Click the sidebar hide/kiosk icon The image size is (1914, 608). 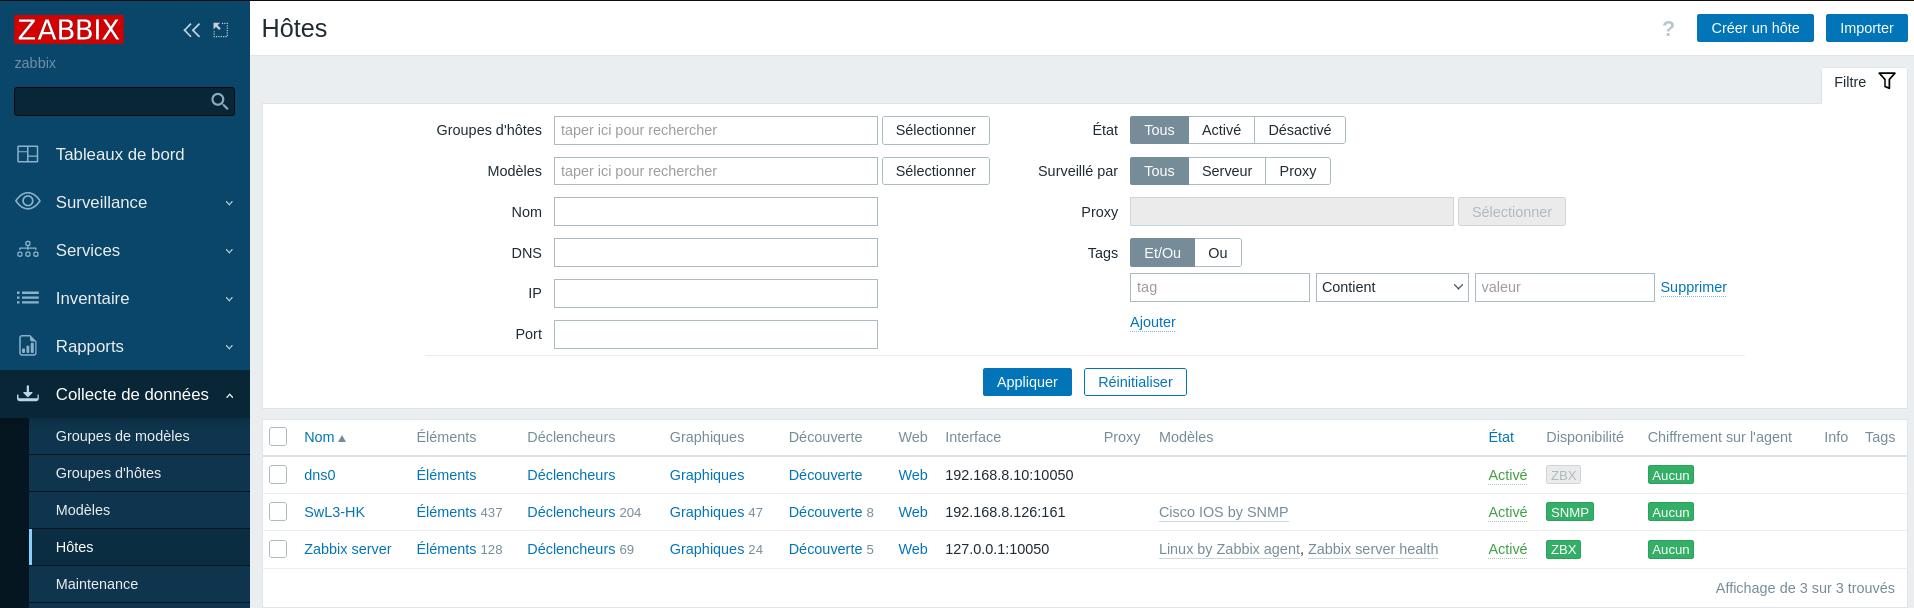pos(221,30)
